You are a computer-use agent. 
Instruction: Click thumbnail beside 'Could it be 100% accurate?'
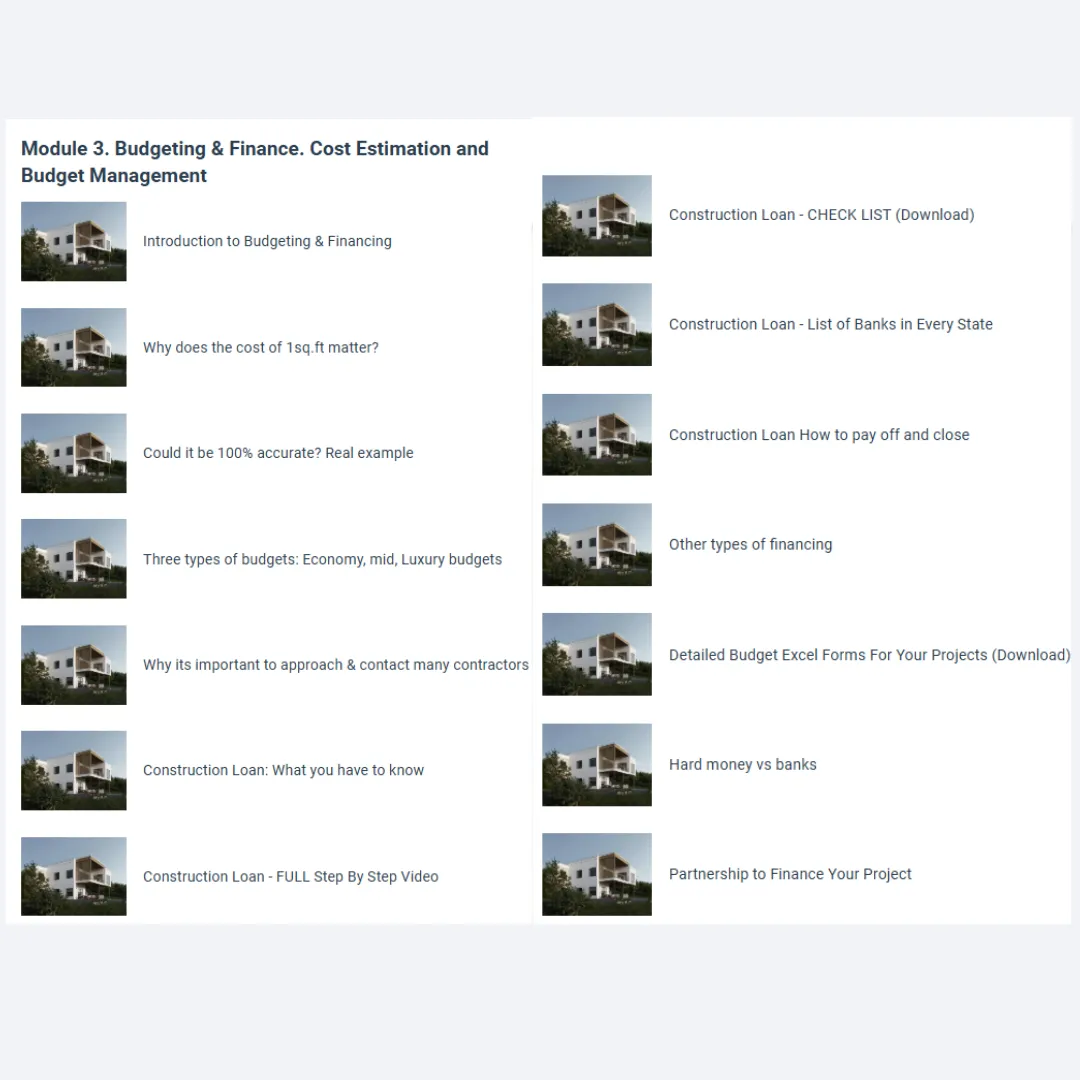(74, 453)
